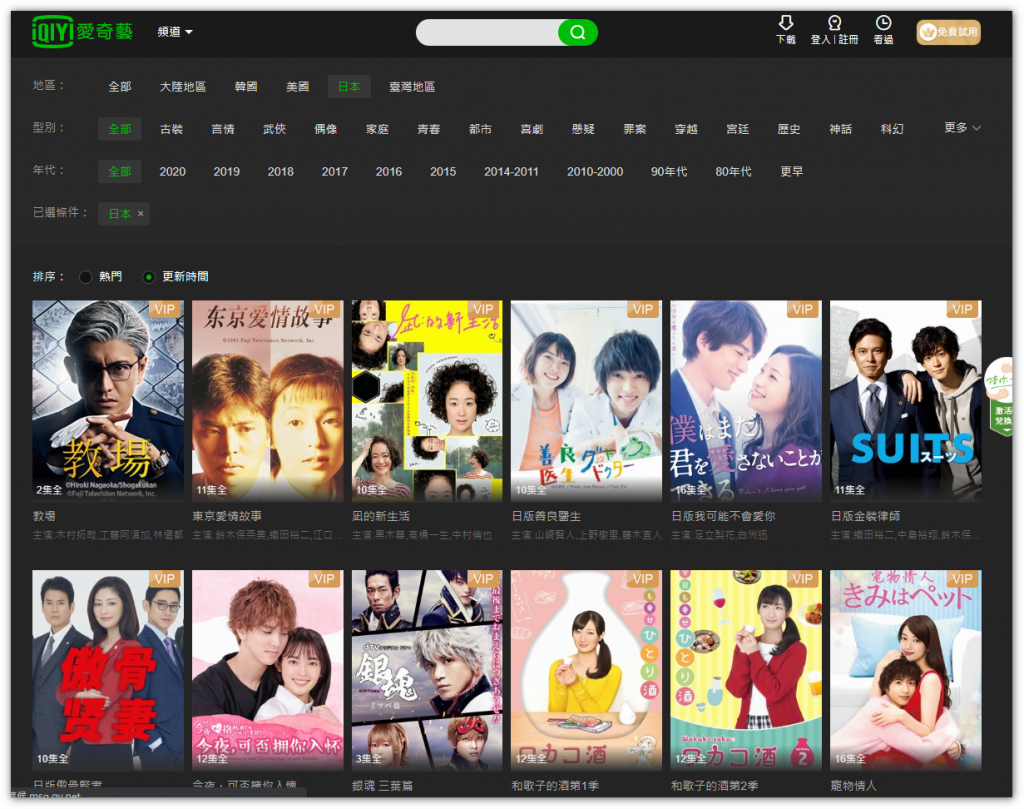Screen dimensions: 1024x809
Task: Open the 日版我可能不會愛你 poster
Action: [746, 401]
